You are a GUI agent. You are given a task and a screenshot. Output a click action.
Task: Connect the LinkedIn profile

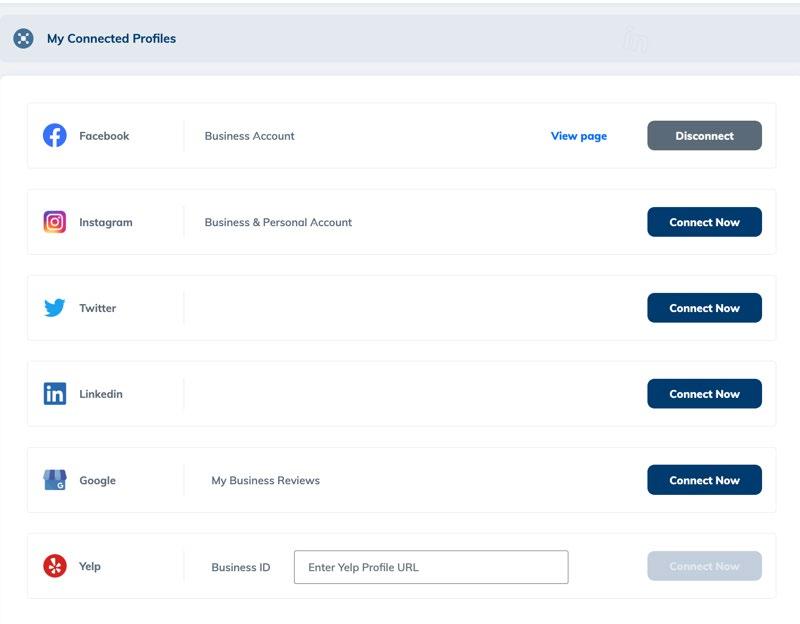click(704, 394)
